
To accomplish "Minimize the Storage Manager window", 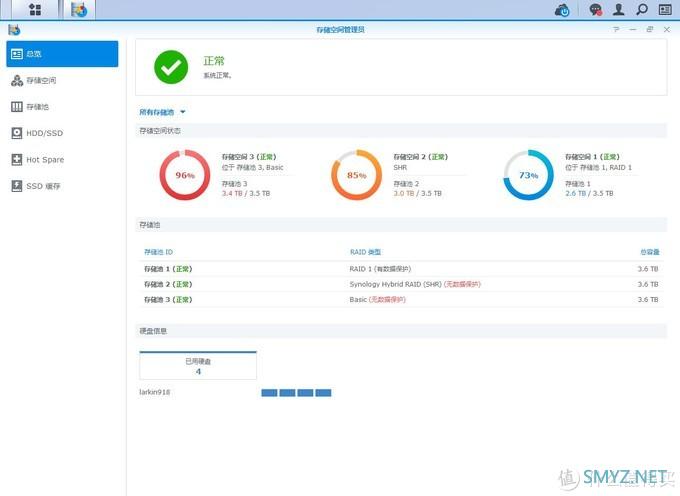I will 633,29.
